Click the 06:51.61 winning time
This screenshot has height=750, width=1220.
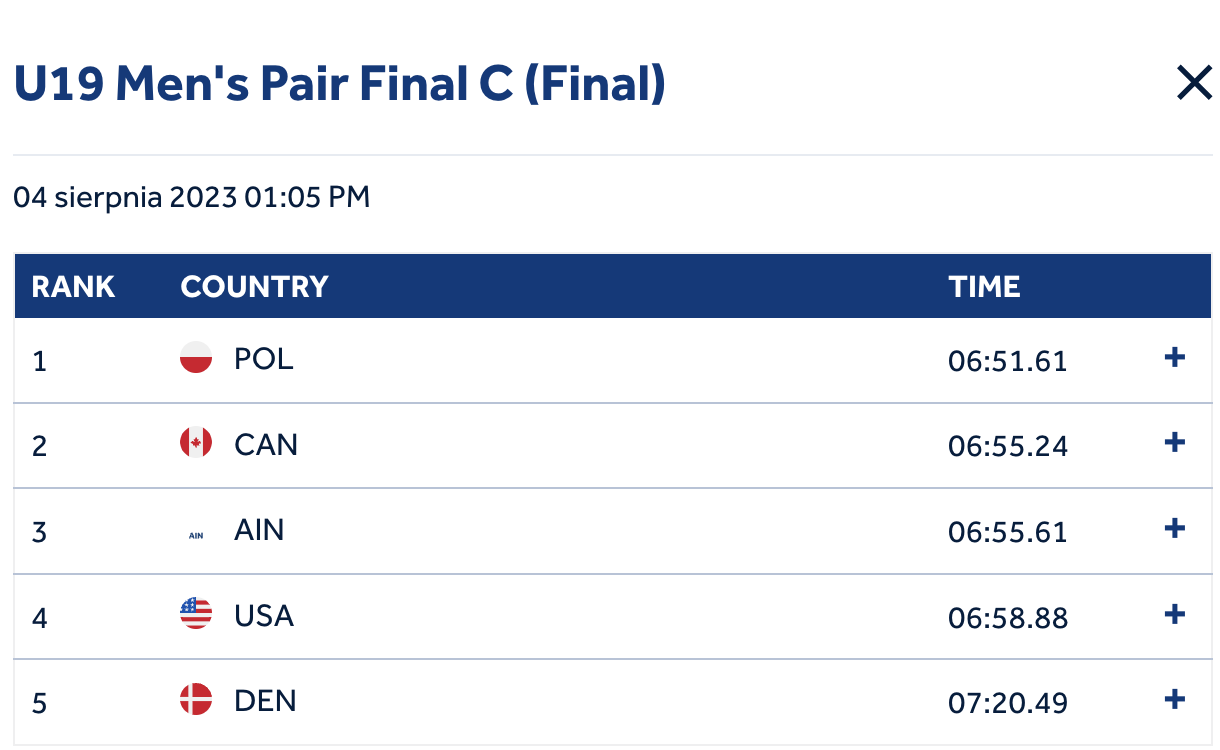coord(1008,361)
